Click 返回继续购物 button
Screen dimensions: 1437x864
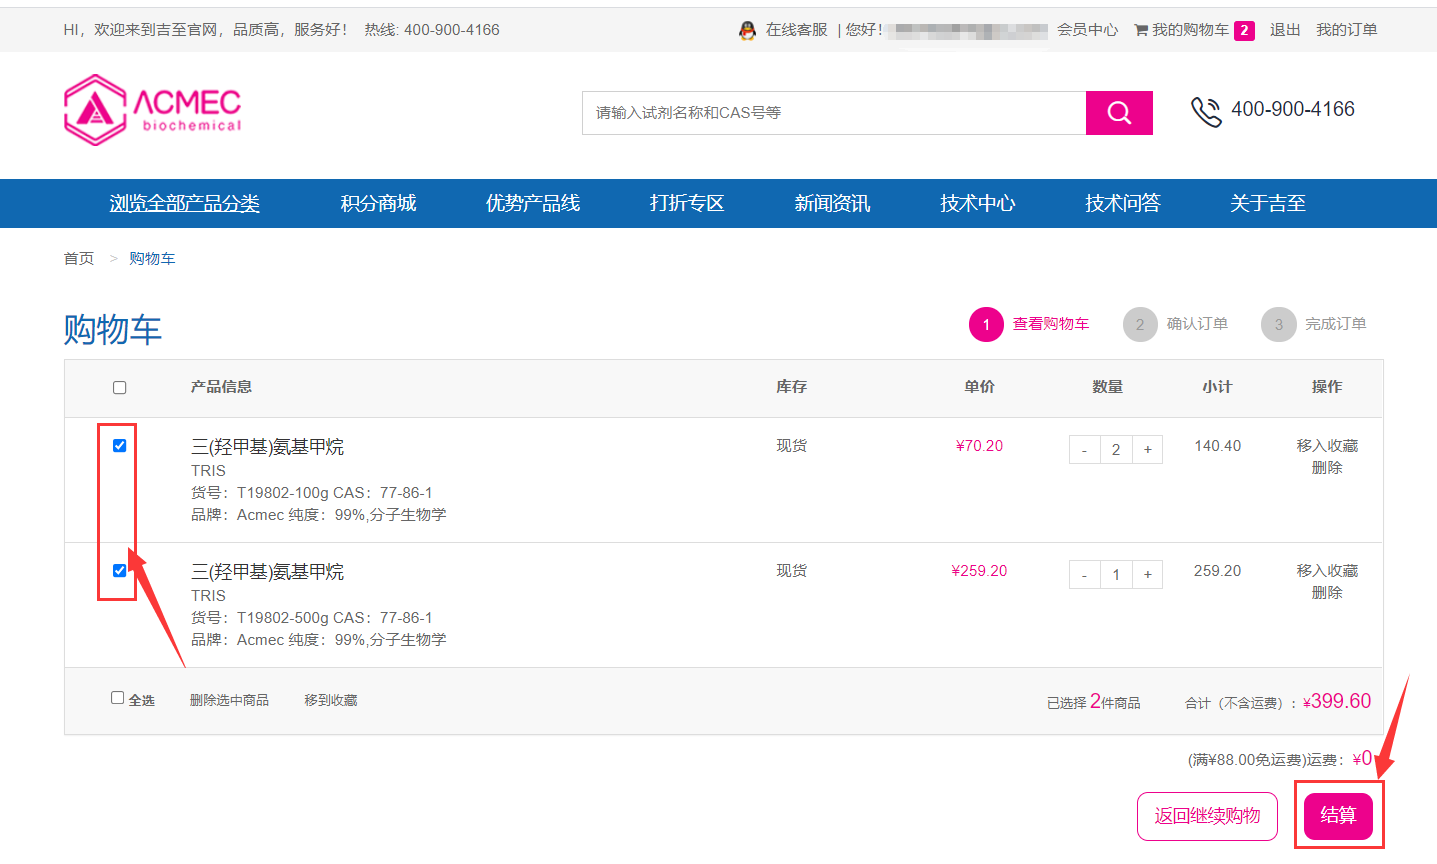(1207, 816)
